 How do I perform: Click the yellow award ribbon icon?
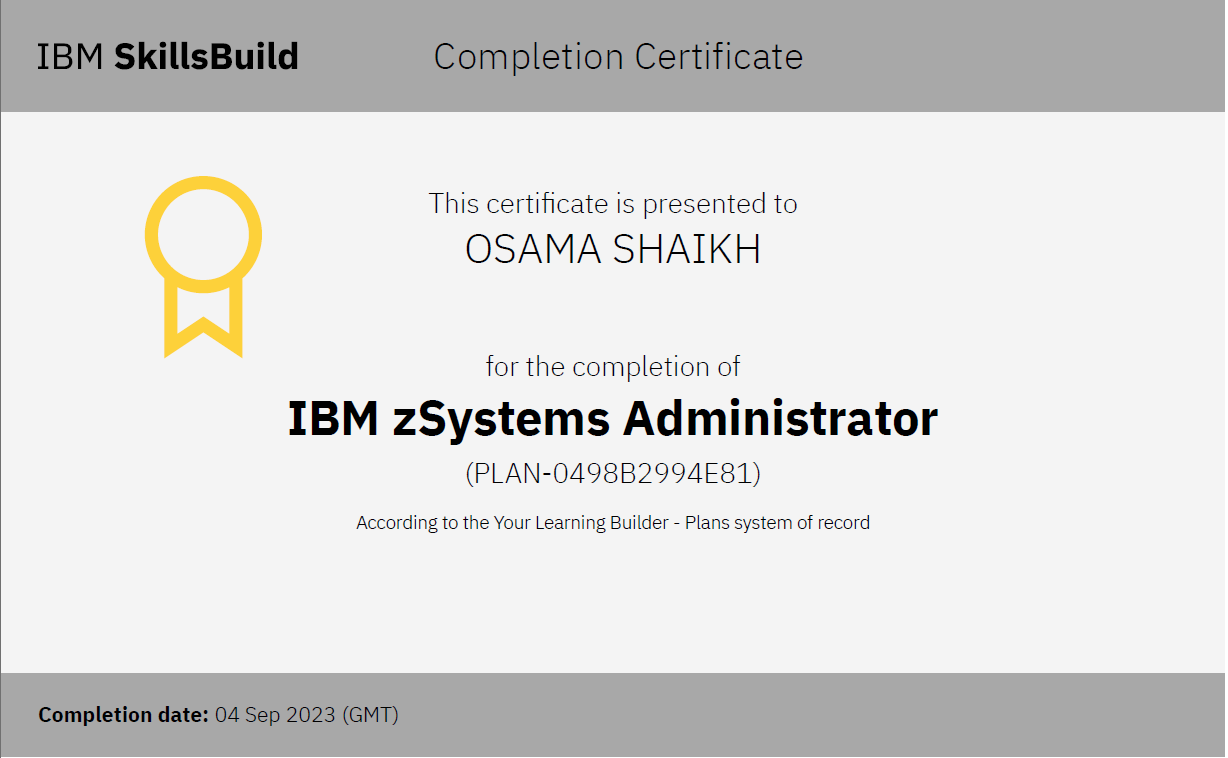[203, 266]
